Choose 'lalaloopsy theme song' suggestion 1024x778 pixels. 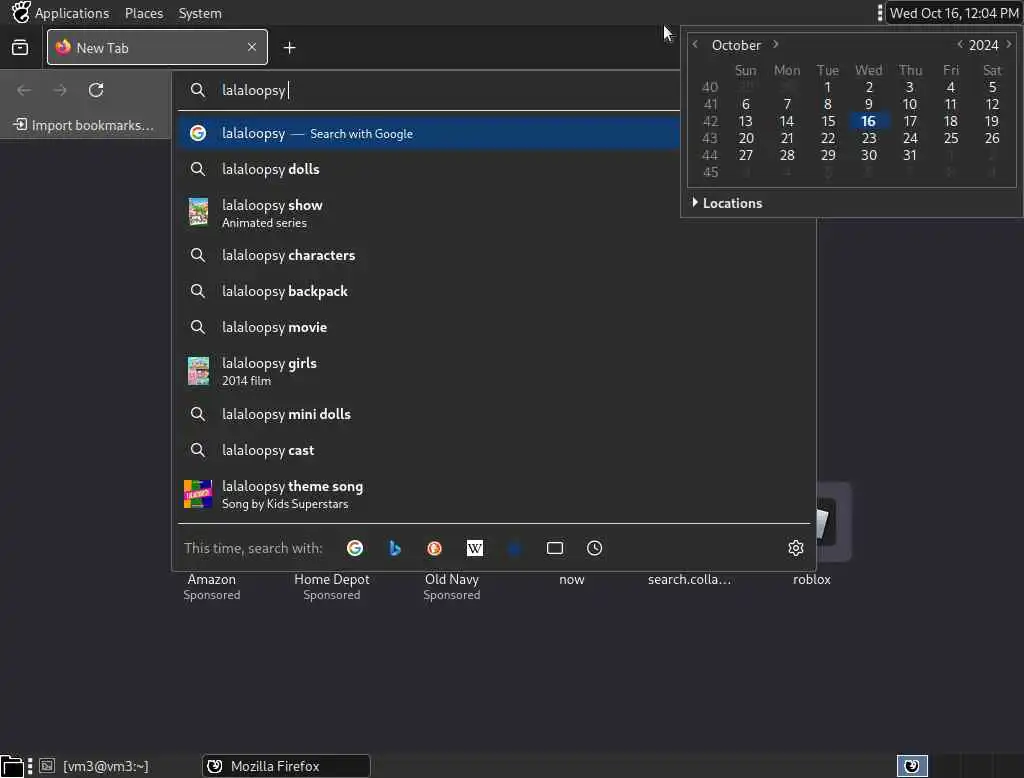click(x=496, y=494)
